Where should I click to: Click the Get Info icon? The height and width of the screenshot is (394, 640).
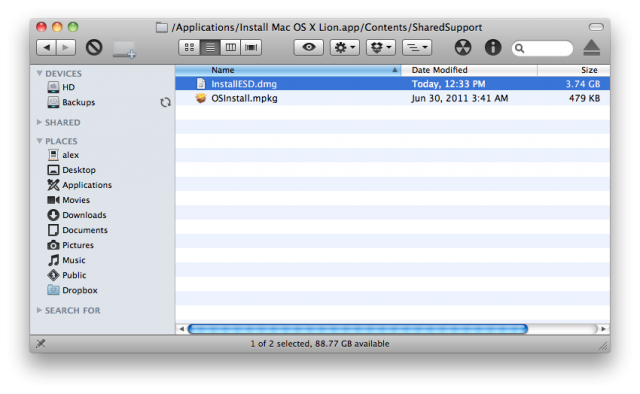(x=493, y=47)
